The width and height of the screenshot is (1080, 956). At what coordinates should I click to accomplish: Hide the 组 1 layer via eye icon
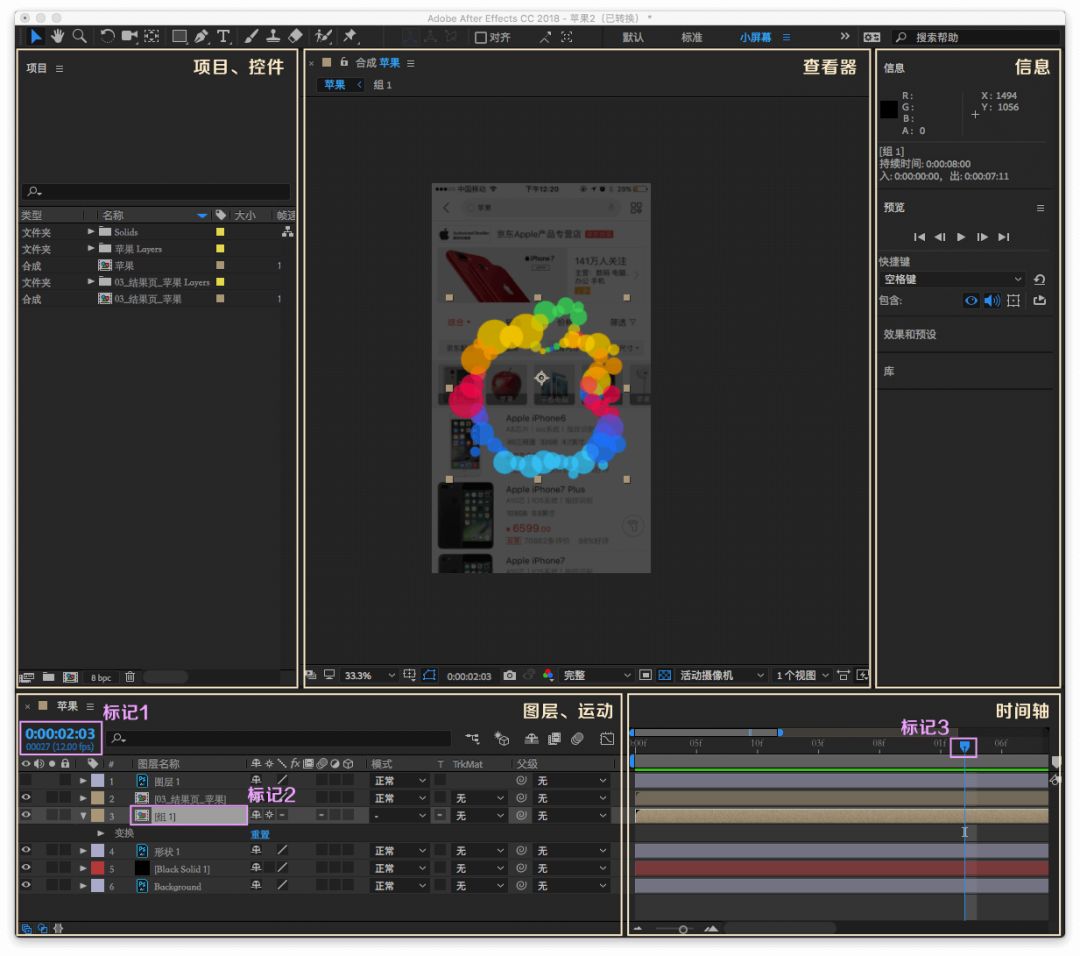26,815
